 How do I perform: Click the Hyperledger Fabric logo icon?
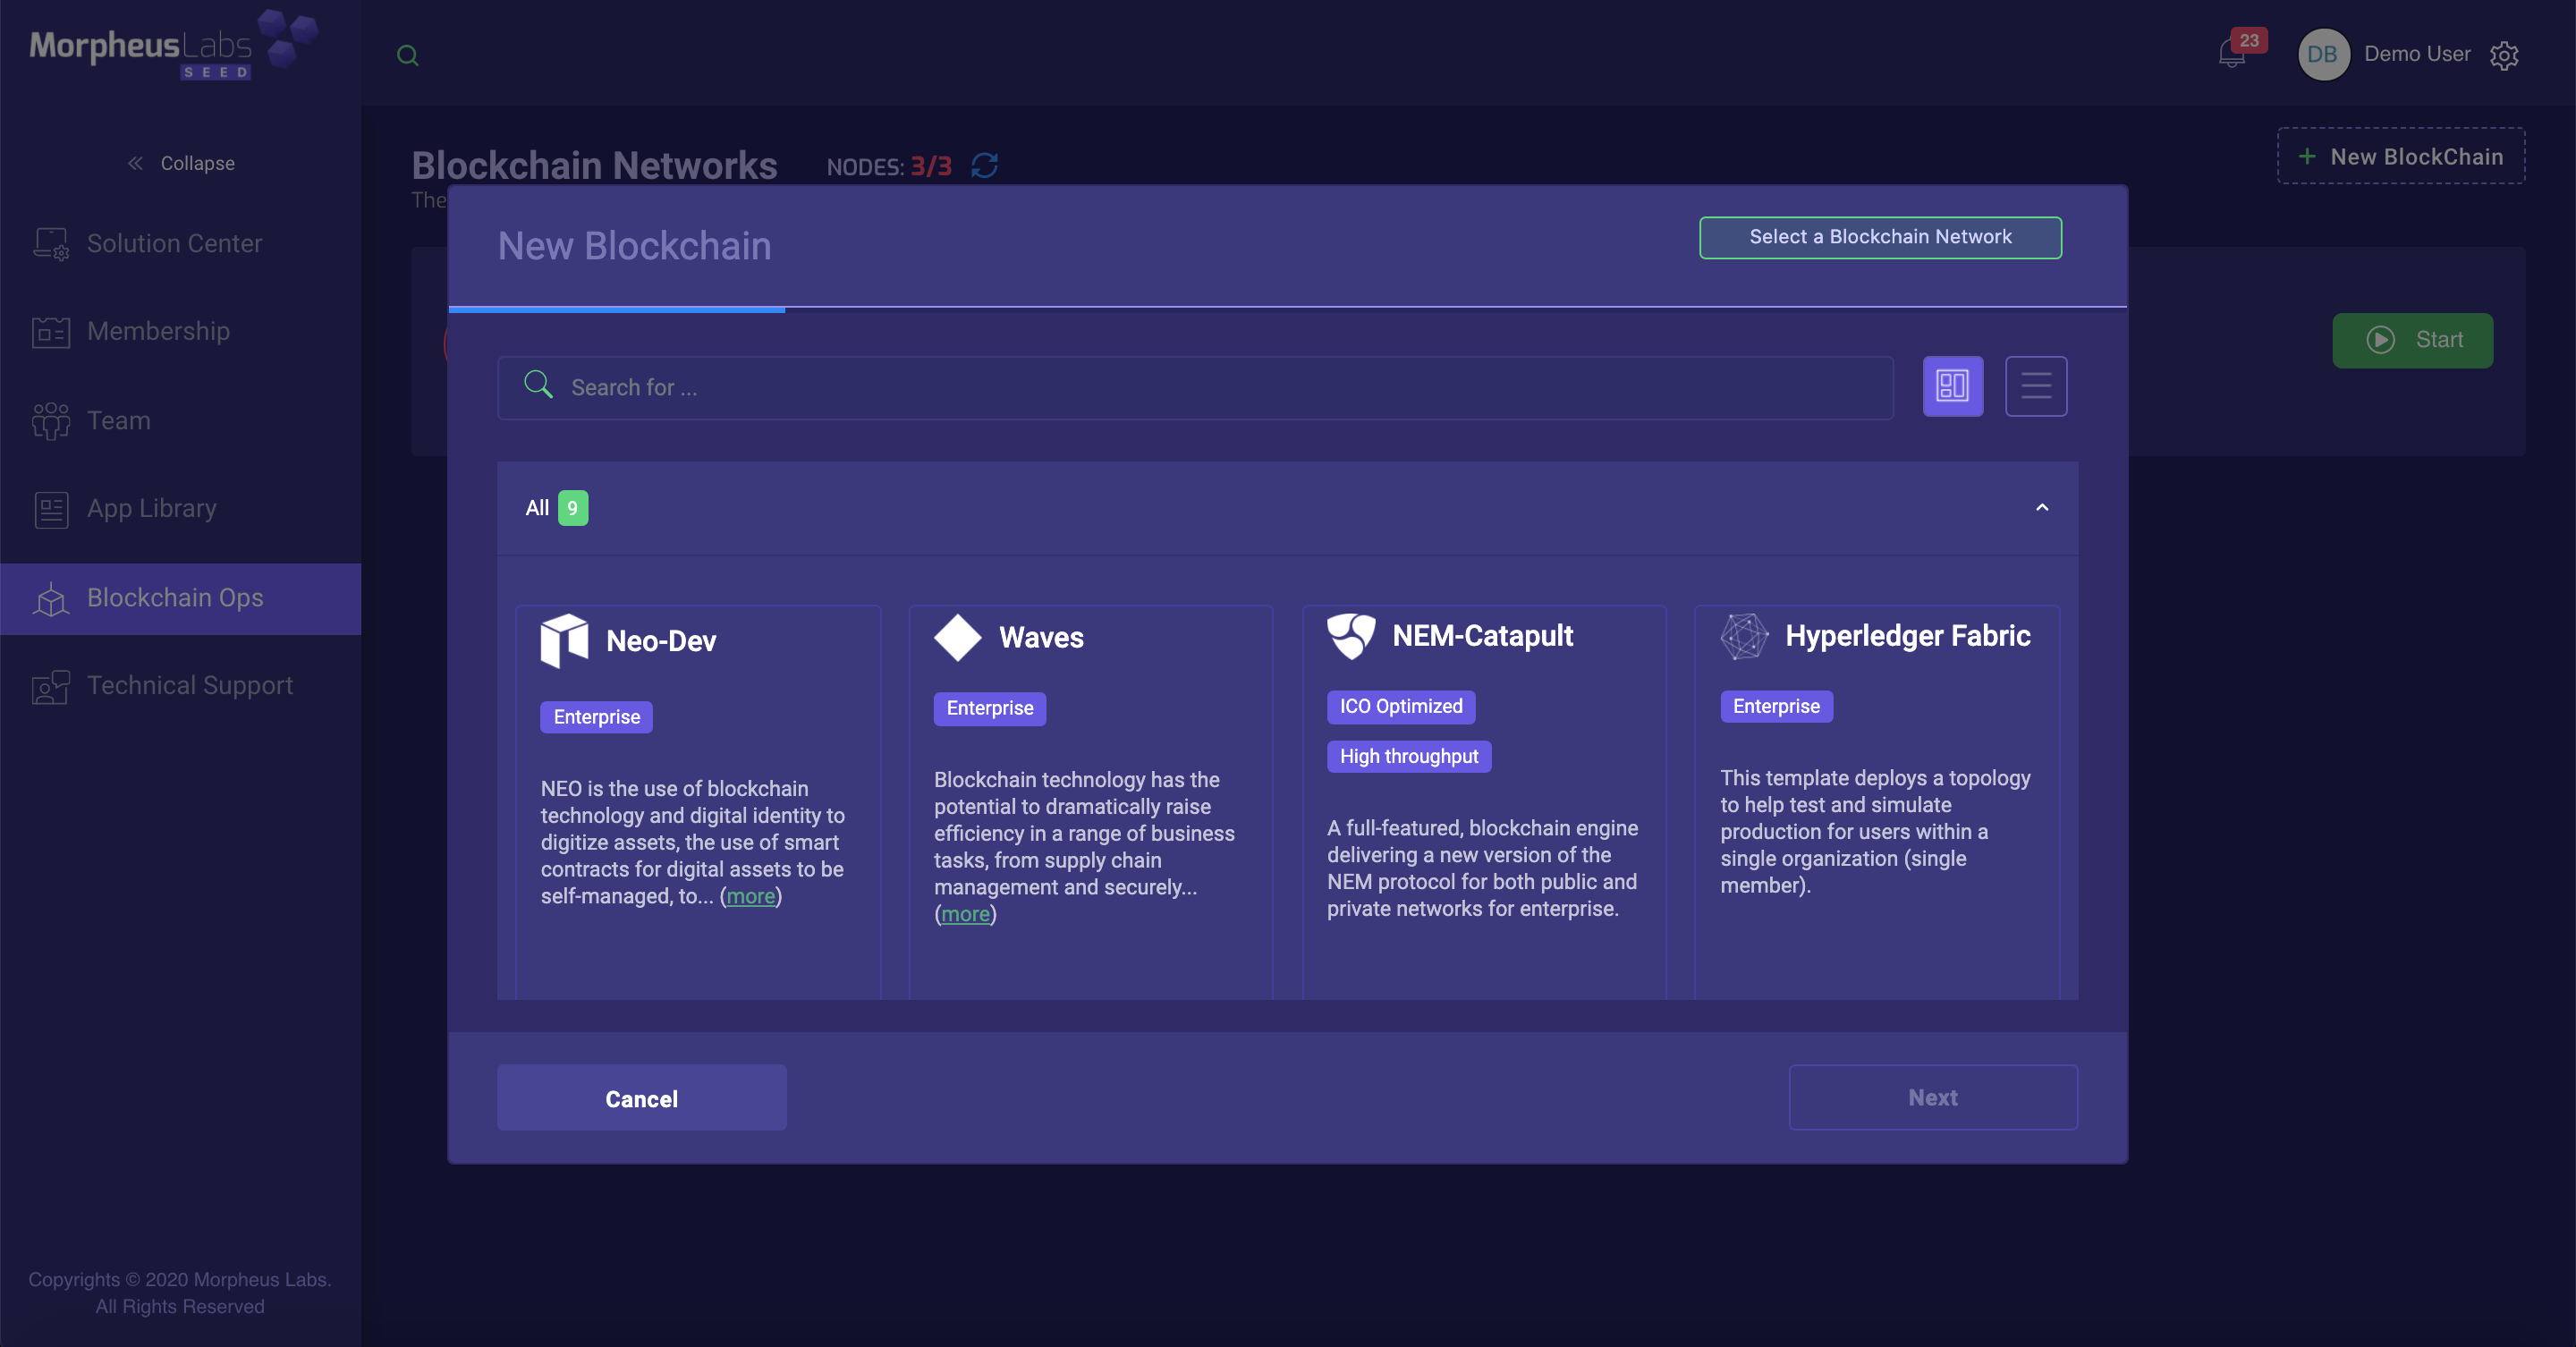pos(1744,636)
